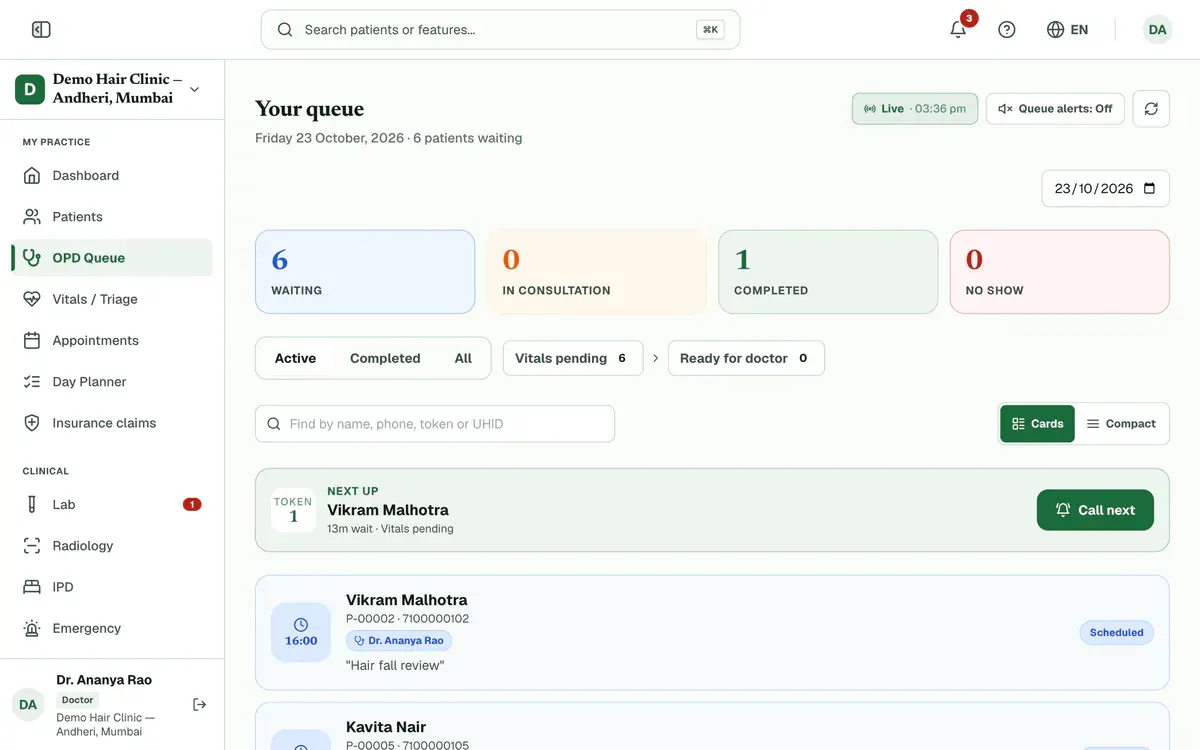Click the 16:00 clock tile for Vikram Malhotra
Viewport: 1200px width, 750px height.
[x=301, y=632]
